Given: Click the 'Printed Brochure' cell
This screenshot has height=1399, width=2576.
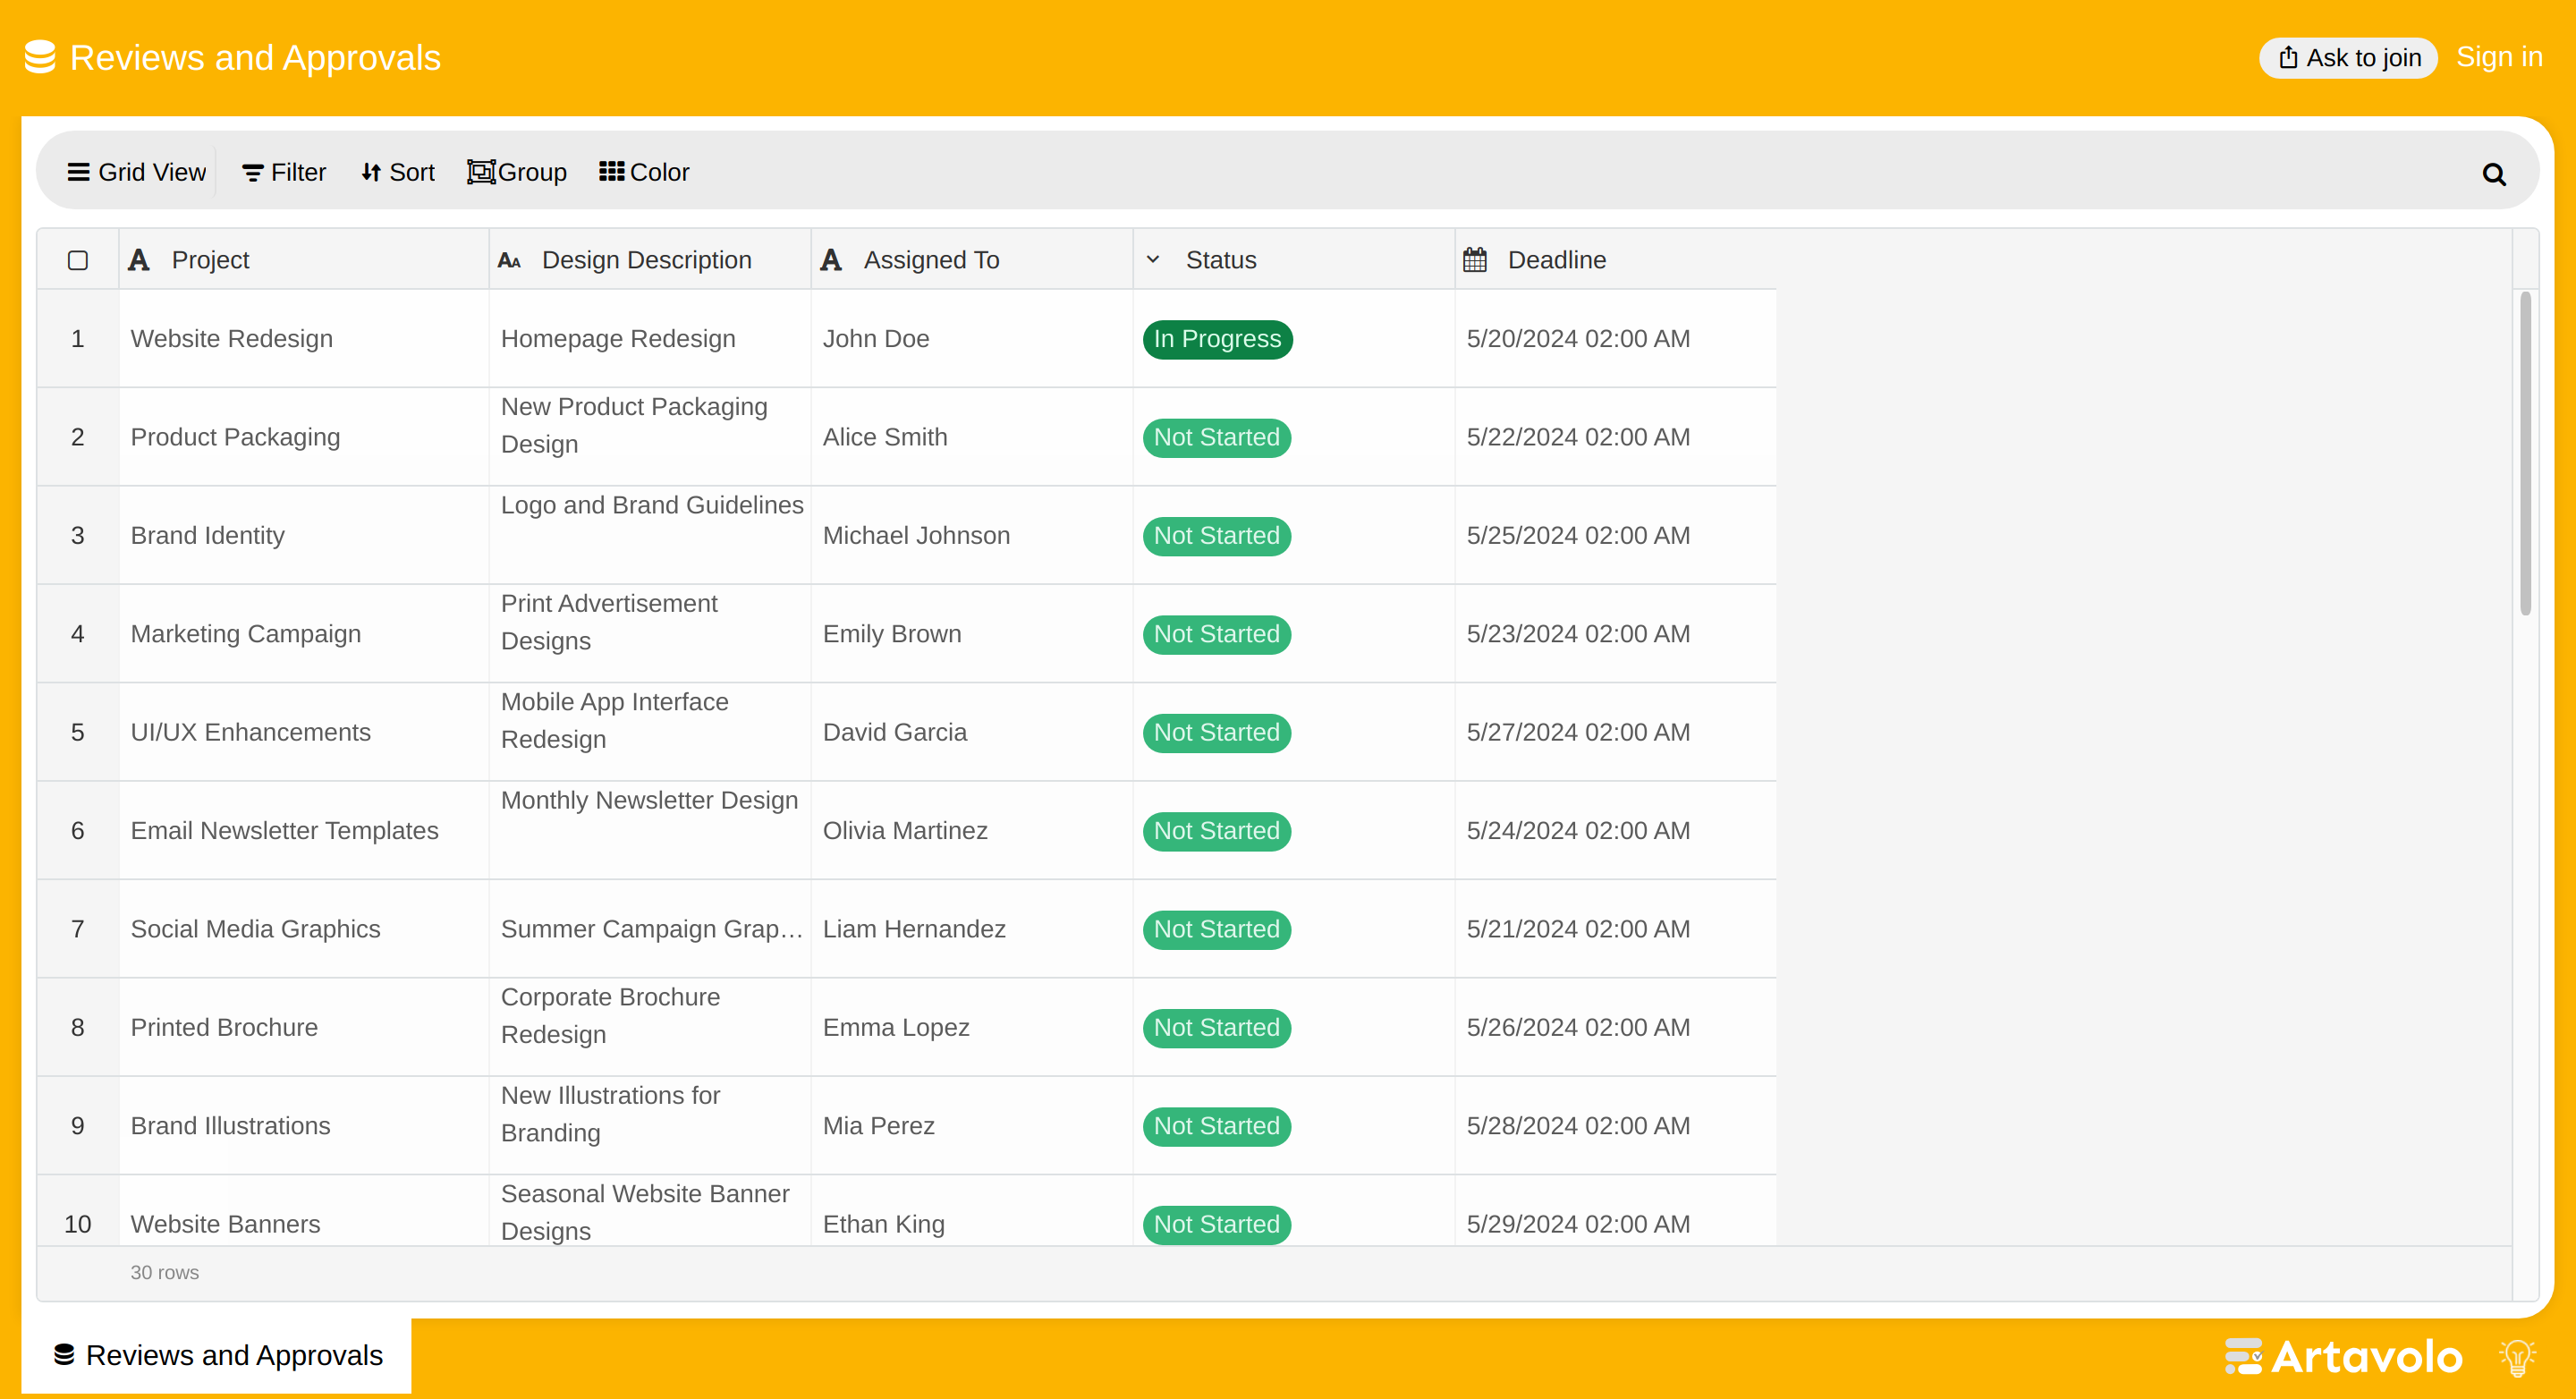Looking at the screenshot, I should pyautogui.click(x=304, y=1028).
